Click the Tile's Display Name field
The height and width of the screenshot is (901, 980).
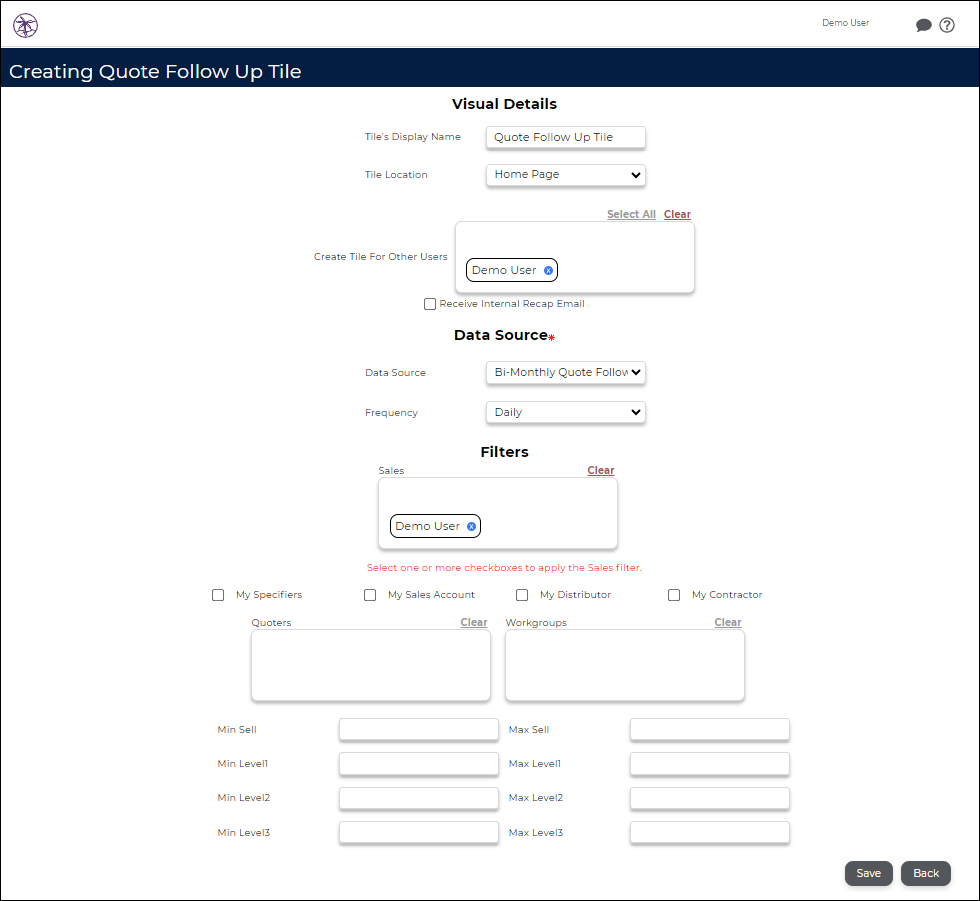click(x=565, y=137)
